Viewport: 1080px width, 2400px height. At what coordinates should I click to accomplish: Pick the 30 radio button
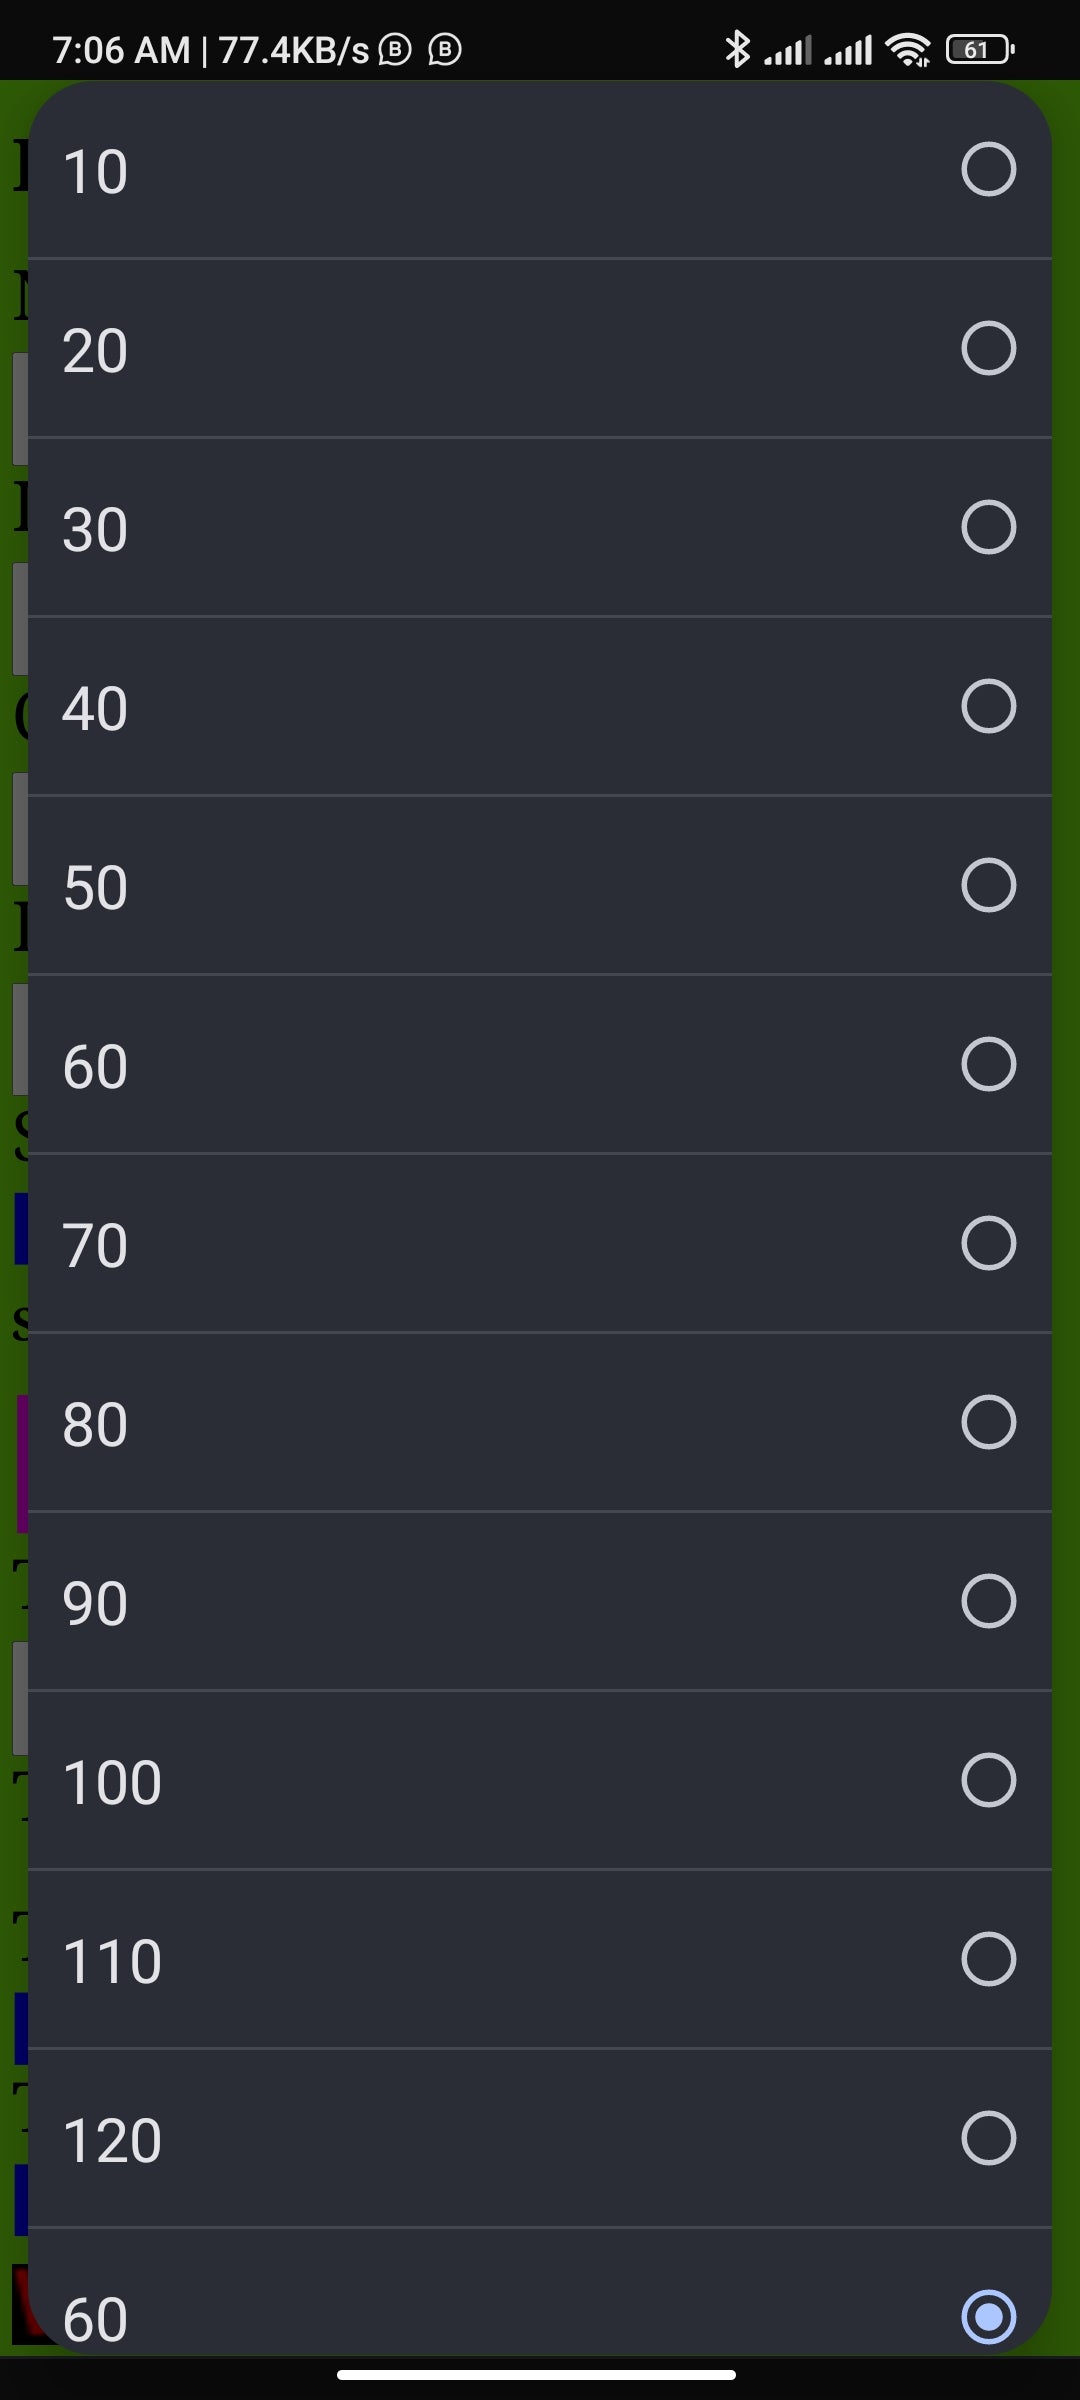click(x=988, y=527)
